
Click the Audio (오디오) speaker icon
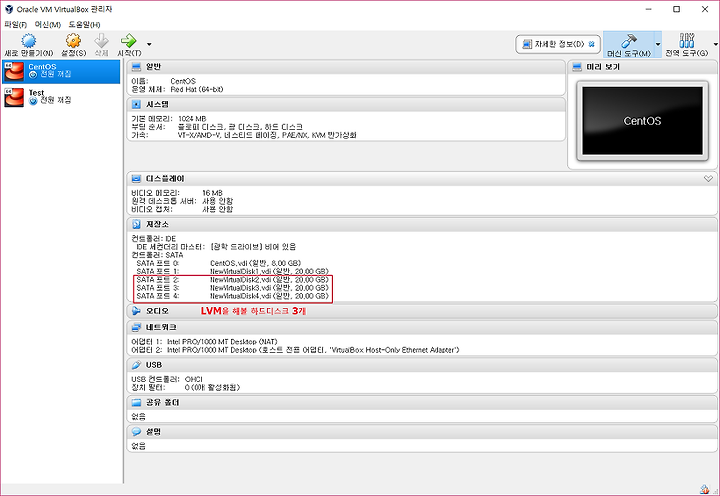[136, 311]
